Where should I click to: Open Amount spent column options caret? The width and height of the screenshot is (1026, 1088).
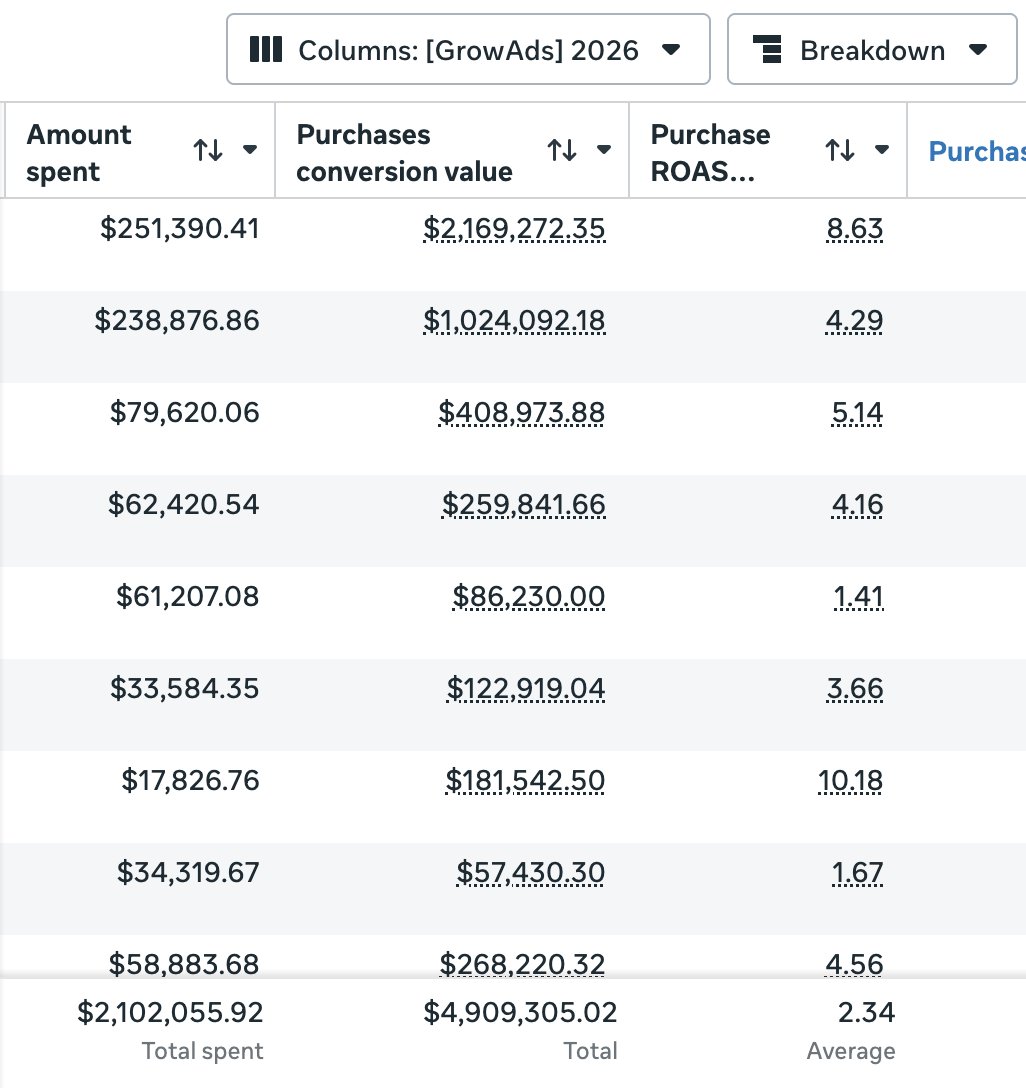(x=250, y=149)
